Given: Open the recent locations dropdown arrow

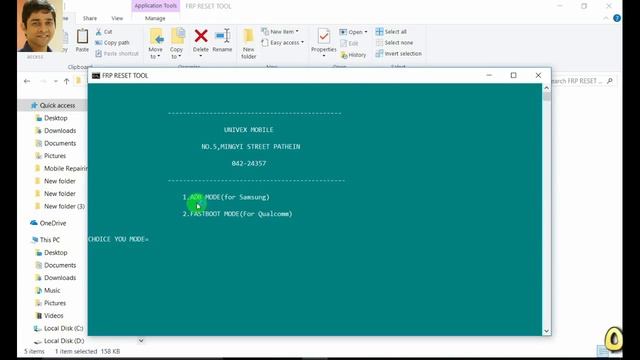Looking at the screenshot, I should [56, 81].
